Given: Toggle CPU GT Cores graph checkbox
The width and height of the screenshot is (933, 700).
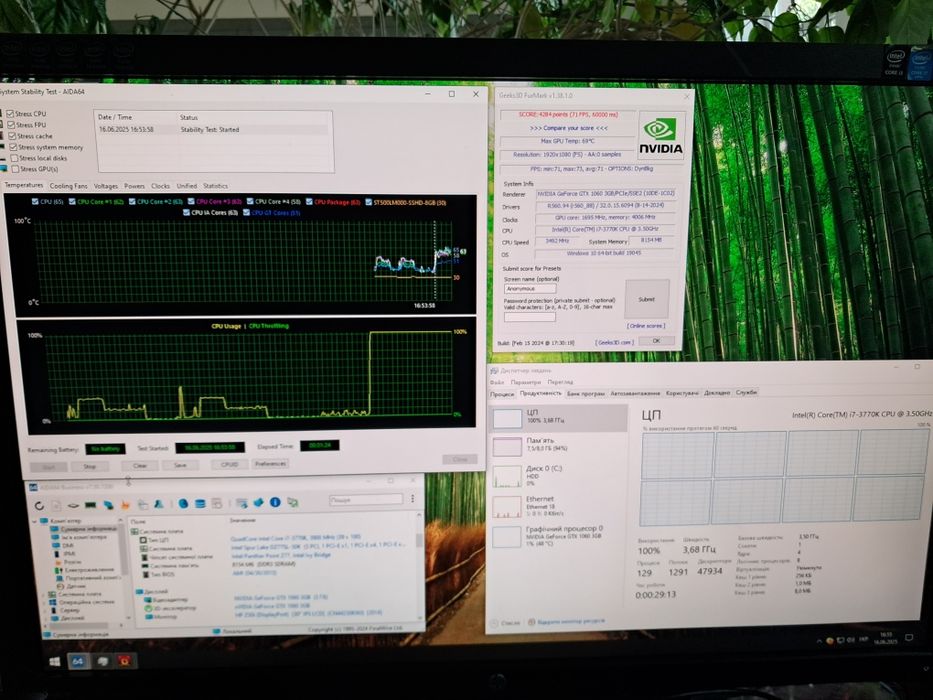Looking at the screenshot, I should (246, 212).
